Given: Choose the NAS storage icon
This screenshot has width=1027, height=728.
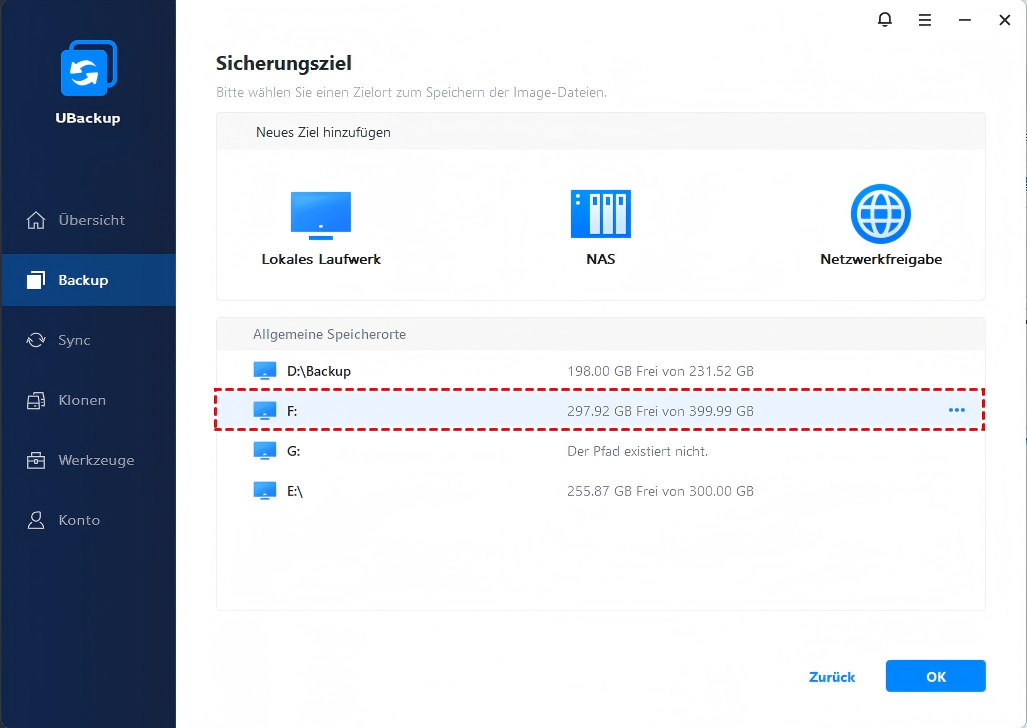Looking at the screenshot, I should [x=600, y=214].
